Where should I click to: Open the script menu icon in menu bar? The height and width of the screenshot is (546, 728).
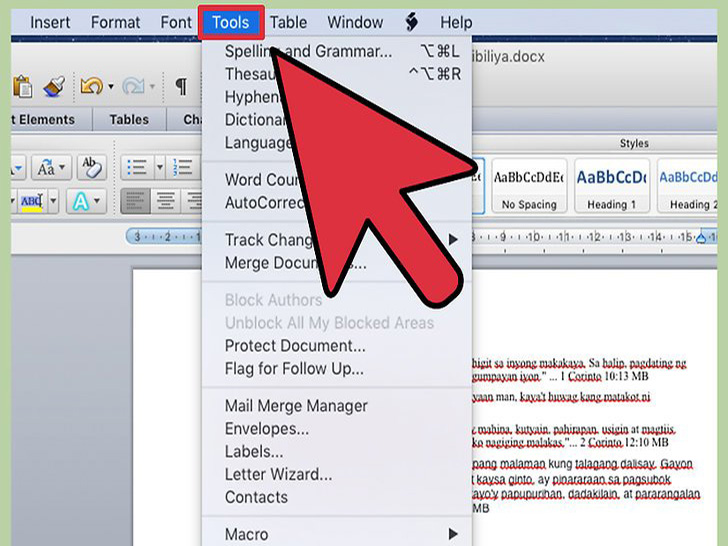pos(411,22)
